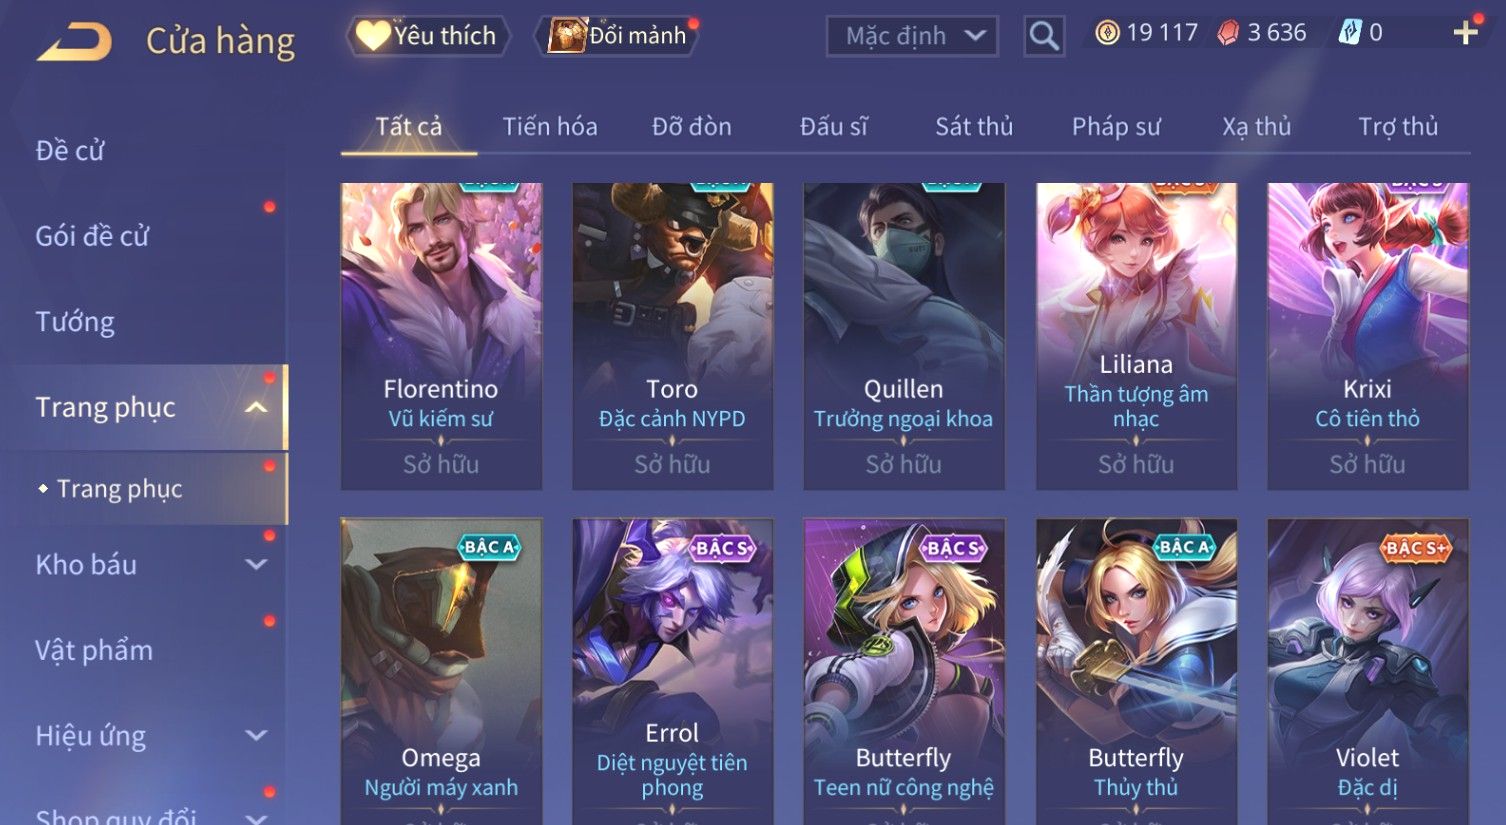This screenshot has height=825, width=1506.
Task: Click the golden back arrow icon
Action: [75, 42]
